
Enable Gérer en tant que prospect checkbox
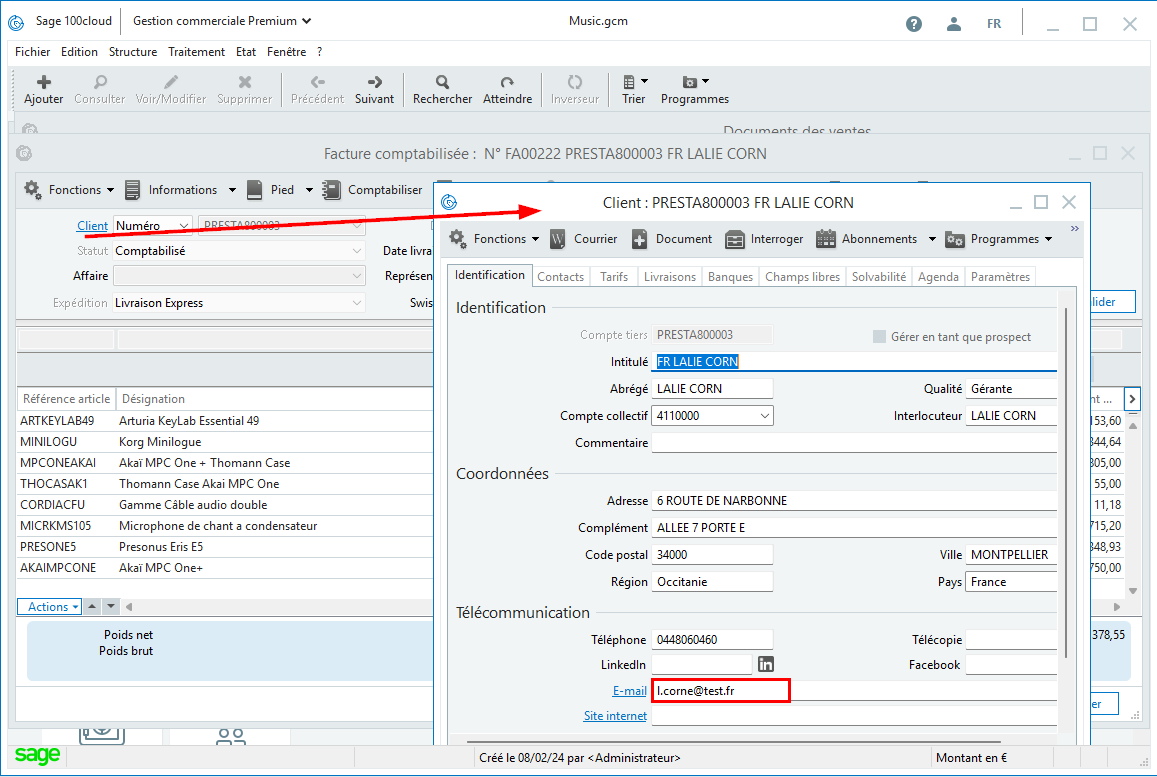[880, 337]
